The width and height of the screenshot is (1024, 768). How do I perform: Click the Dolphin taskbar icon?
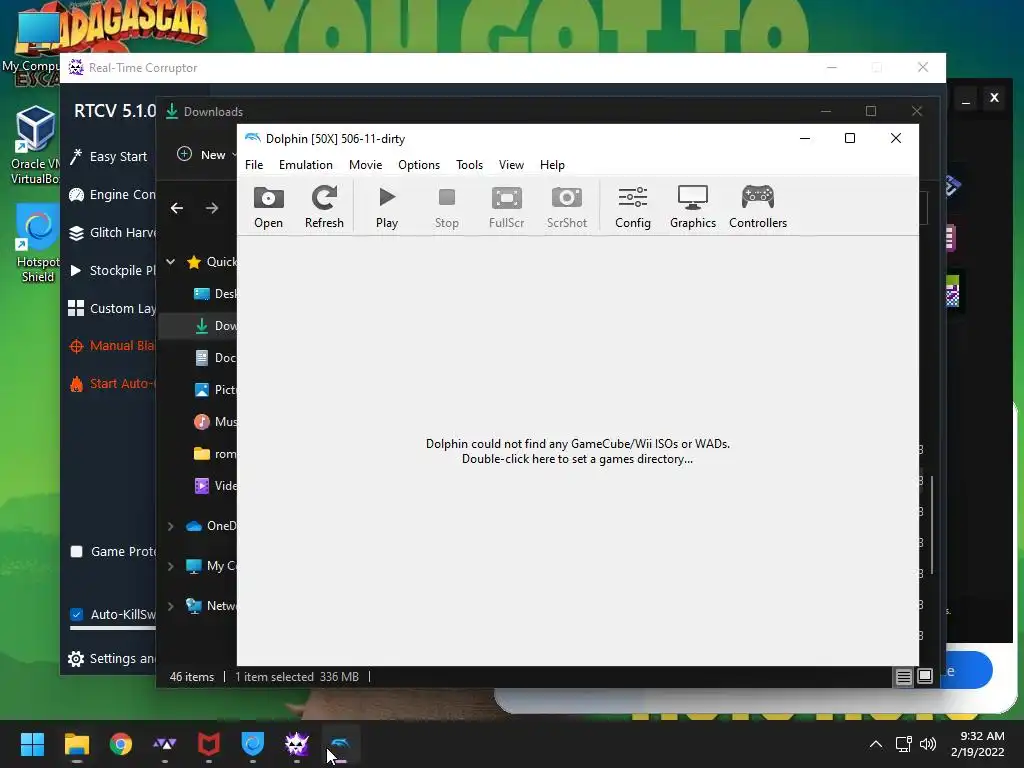(341, 744)
